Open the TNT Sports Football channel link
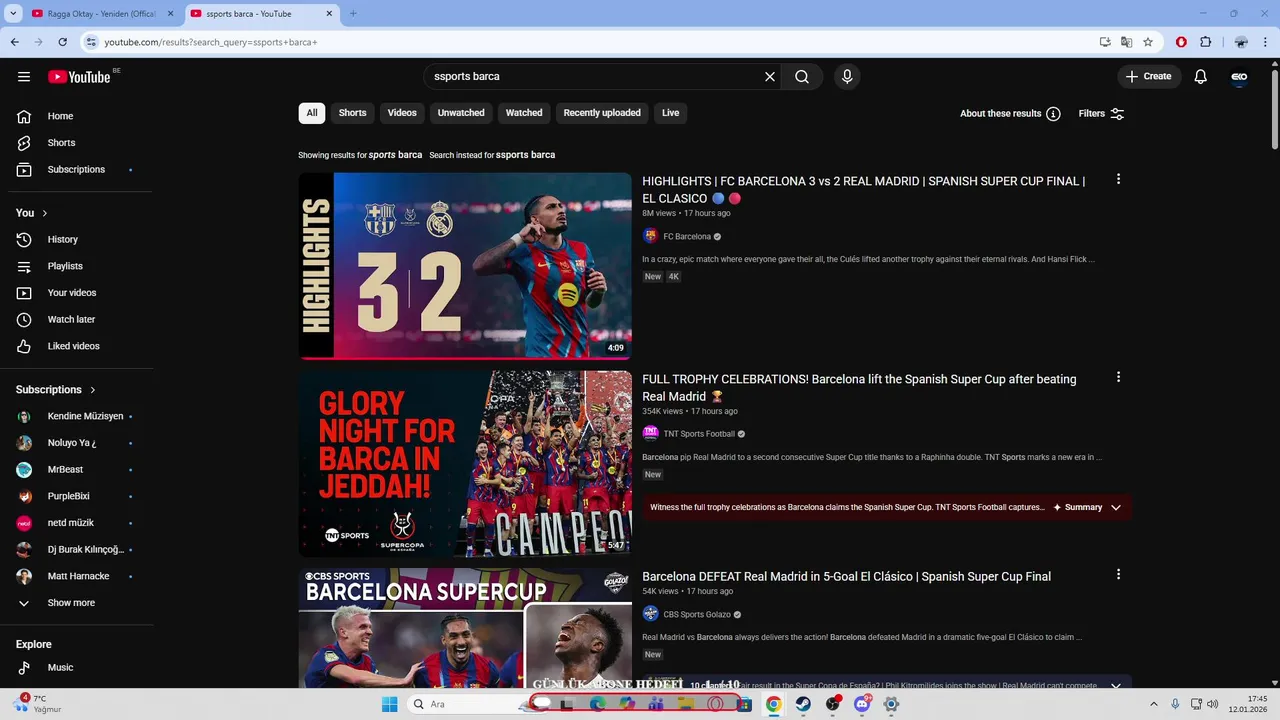Screen dimensions: 1280x720 [x=699, y=434]
